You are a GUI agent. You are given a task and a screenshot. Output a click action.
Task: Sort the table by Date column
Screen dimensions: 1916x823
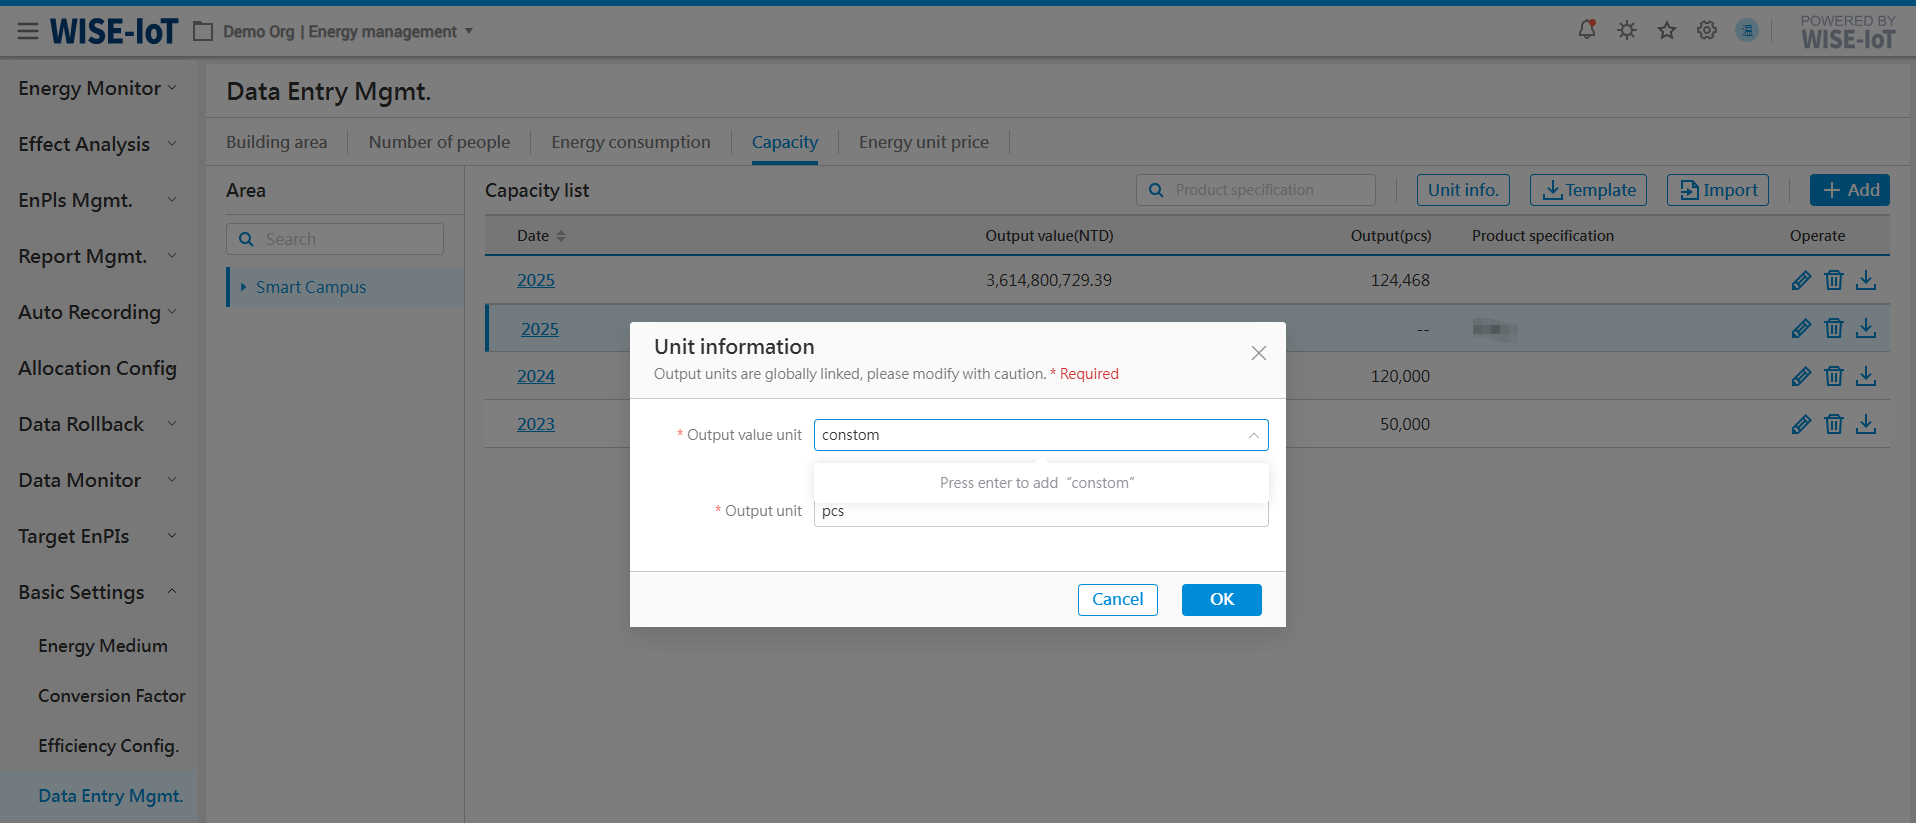click(x=560, y=236)
